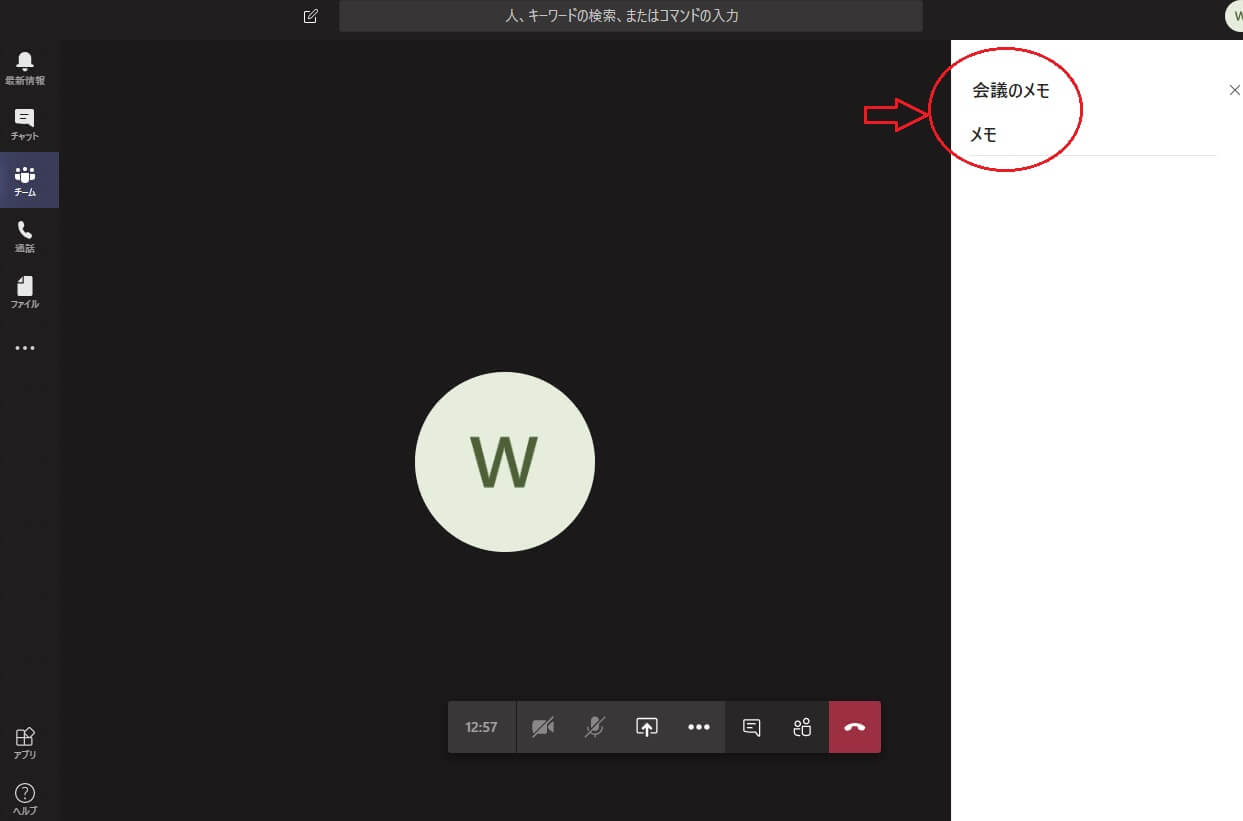Unmute the microphone in meeting
The height and width of the screenshot is (821, 1243).
tap(595, 727)
